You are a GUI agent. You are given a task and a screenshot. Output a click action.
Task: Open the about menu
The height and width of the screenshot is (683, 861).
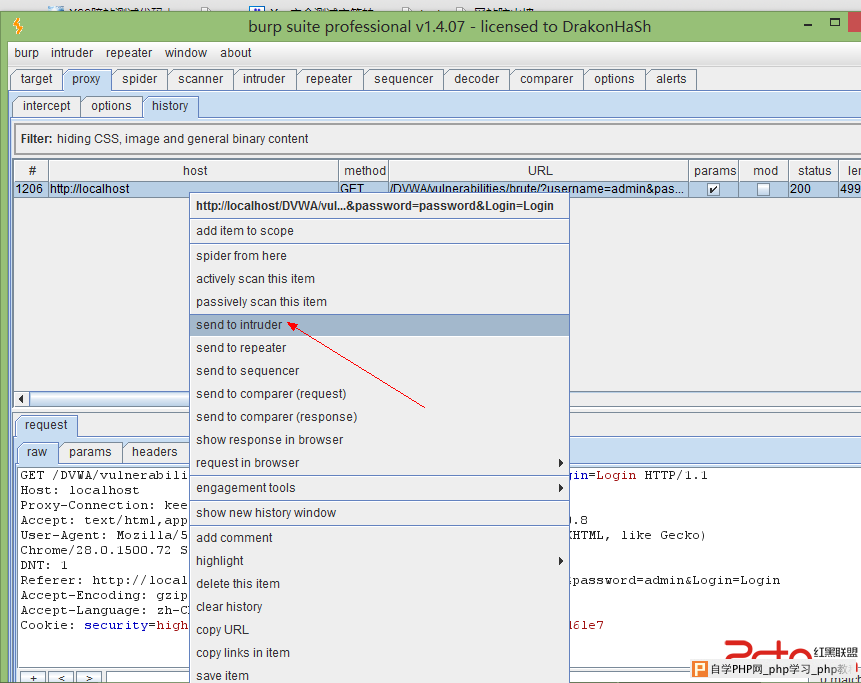[x=236, y=53]
